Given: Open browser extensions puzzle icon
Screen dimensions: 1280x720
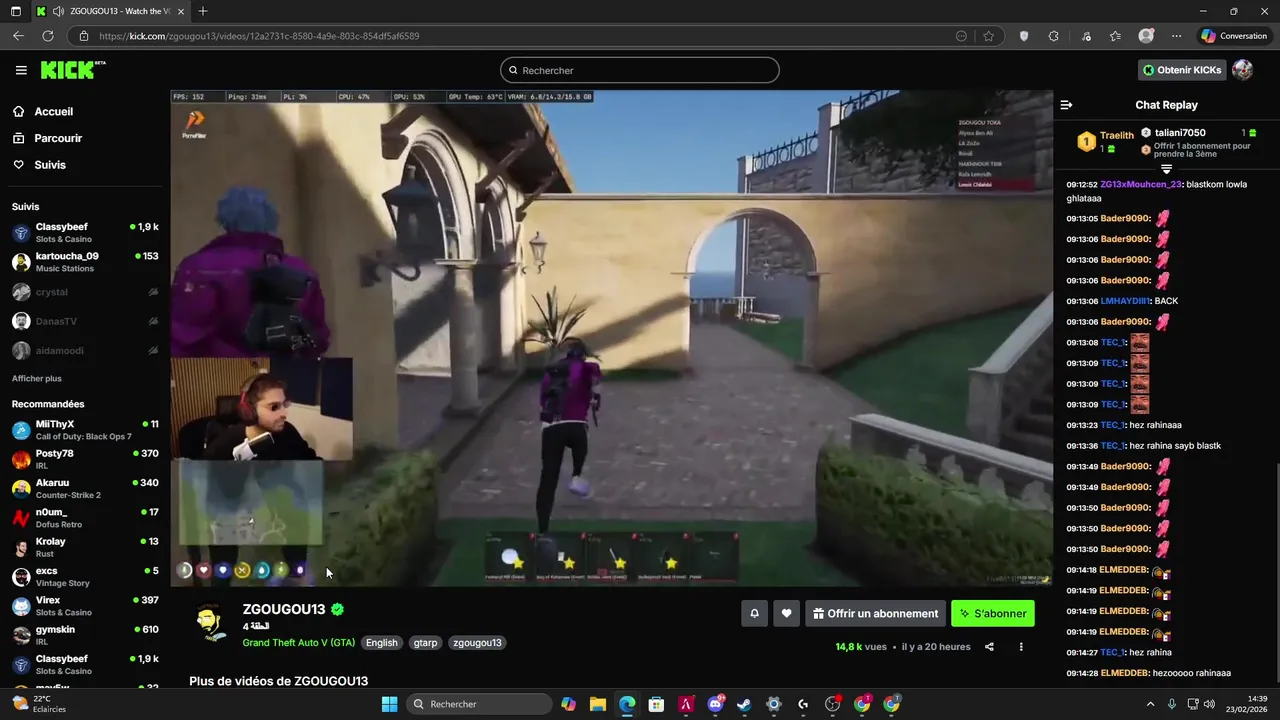Looking at the screenshot, I should coord(1053,36).
